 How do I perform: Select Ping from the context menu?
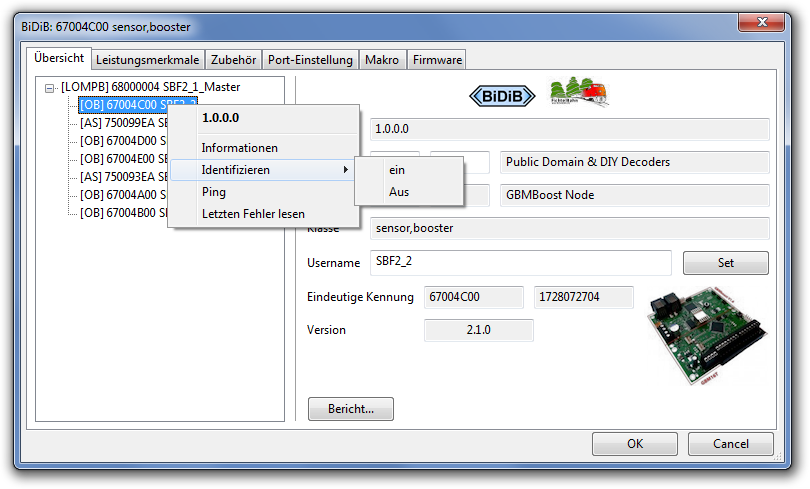[x=214, y=192]
